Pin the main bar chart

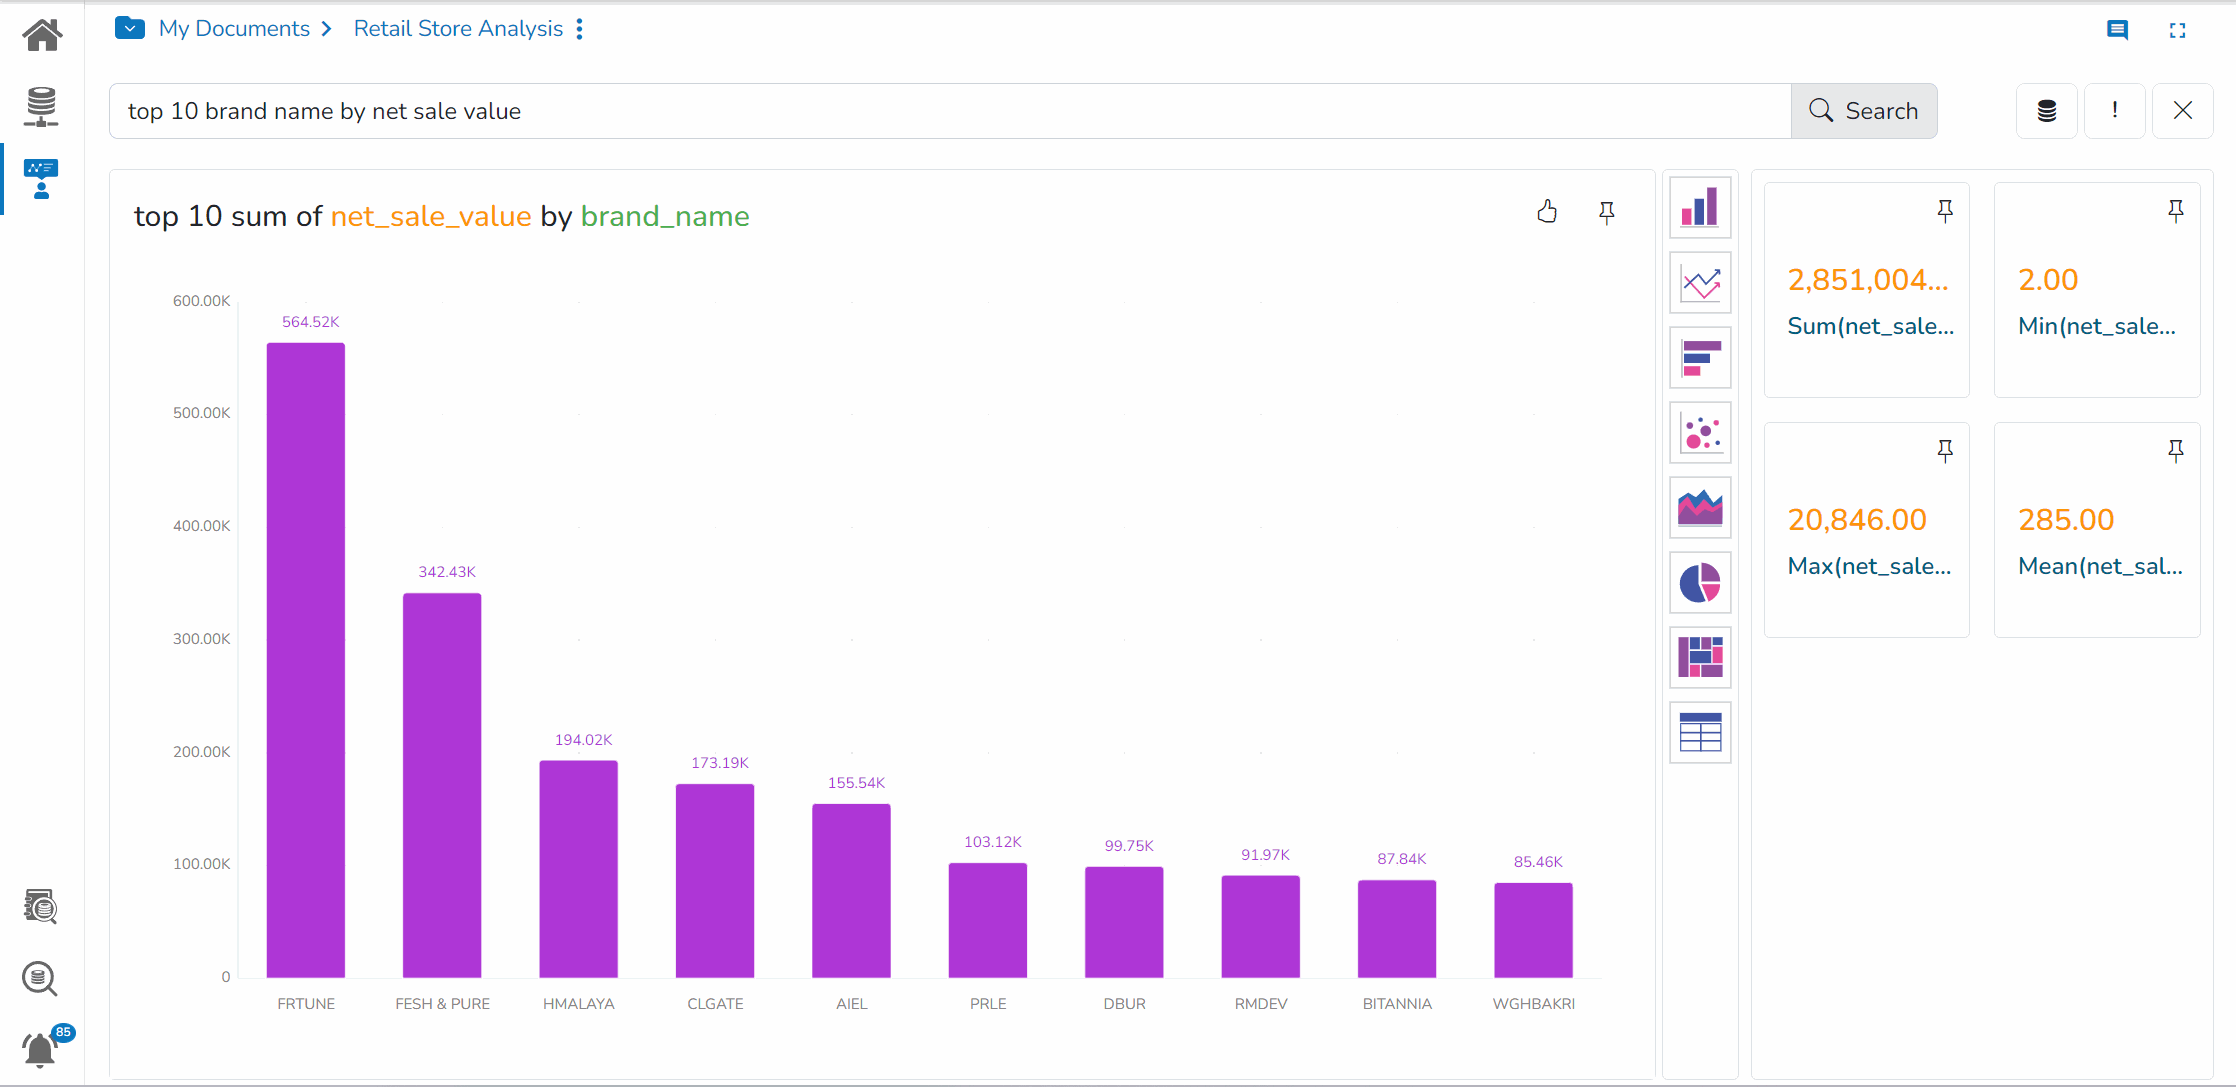(x=1607, y=212)
